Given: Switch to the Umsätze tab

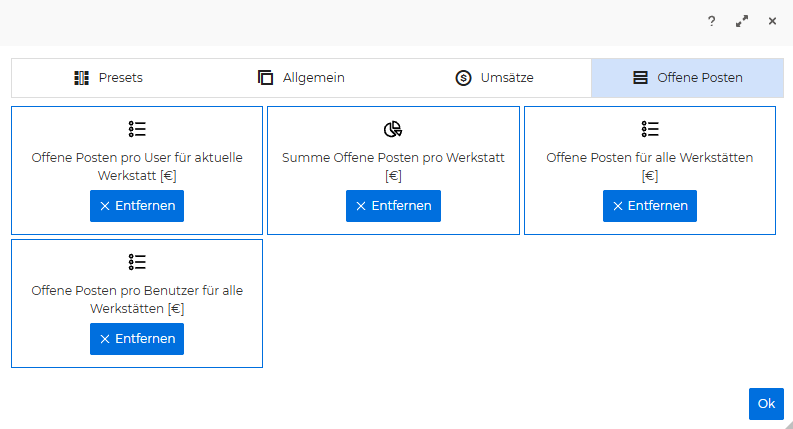Looking at the screenshot, I should (495, 78).
